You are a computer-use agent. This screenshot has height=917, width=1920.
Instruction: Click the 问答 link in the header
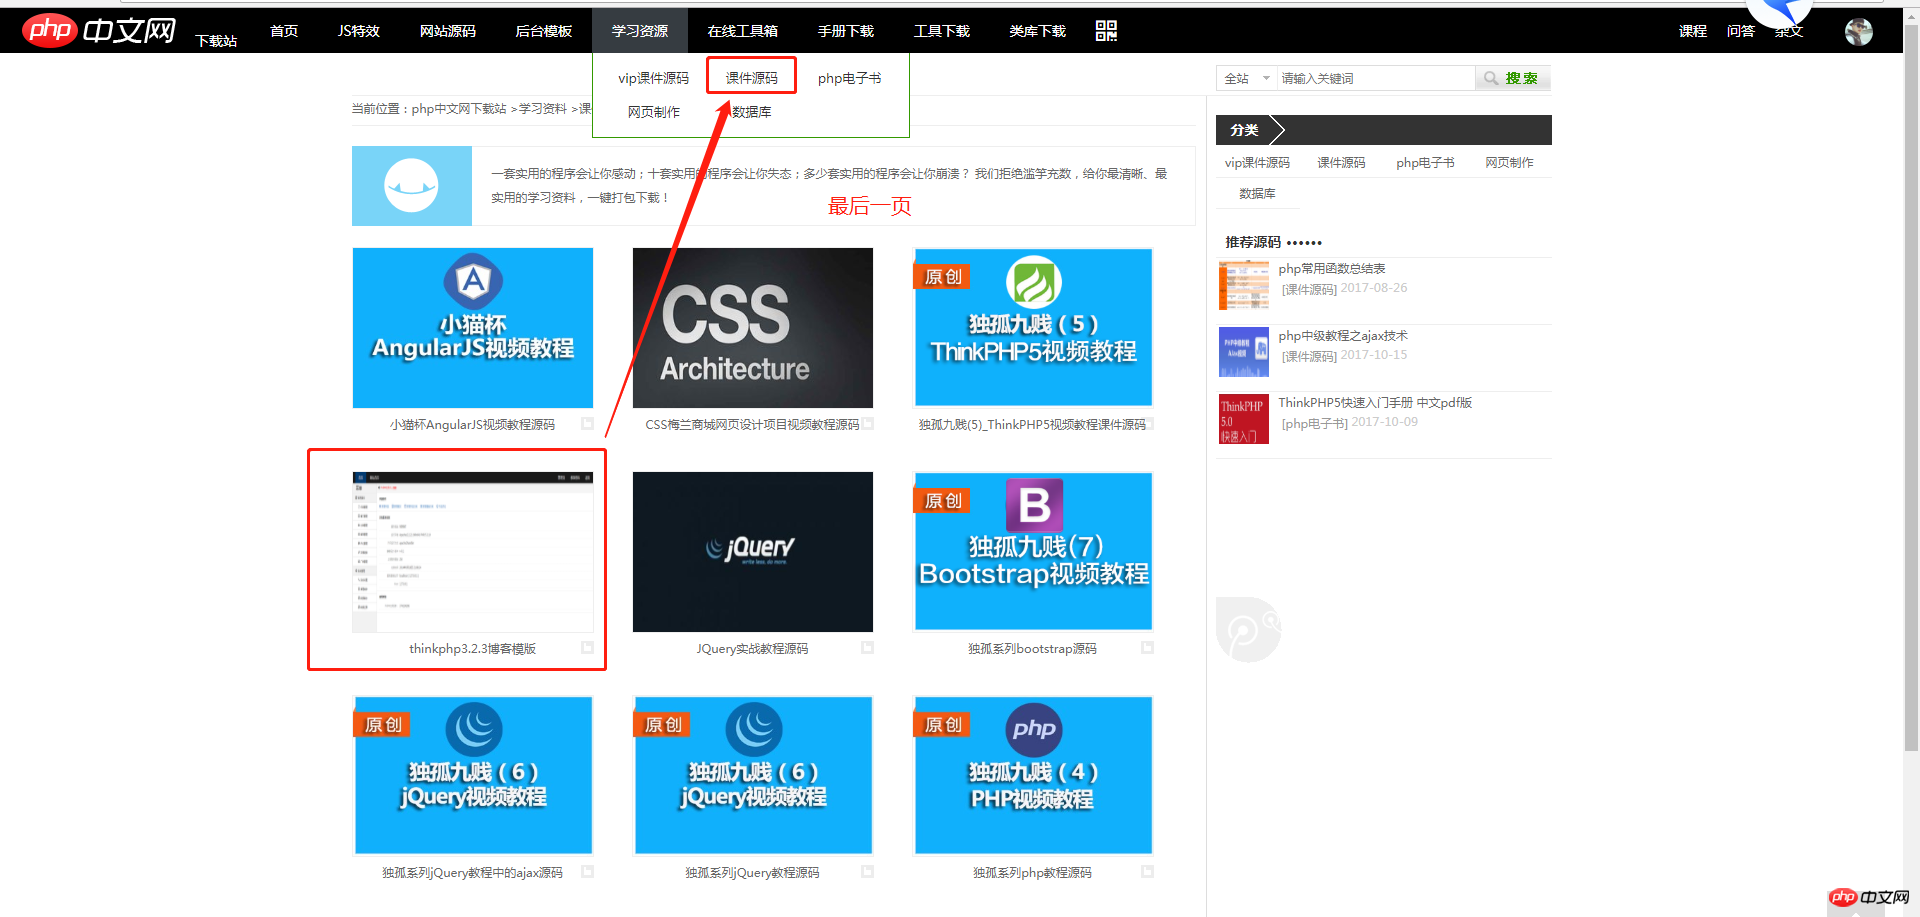tap(1741, 31)
